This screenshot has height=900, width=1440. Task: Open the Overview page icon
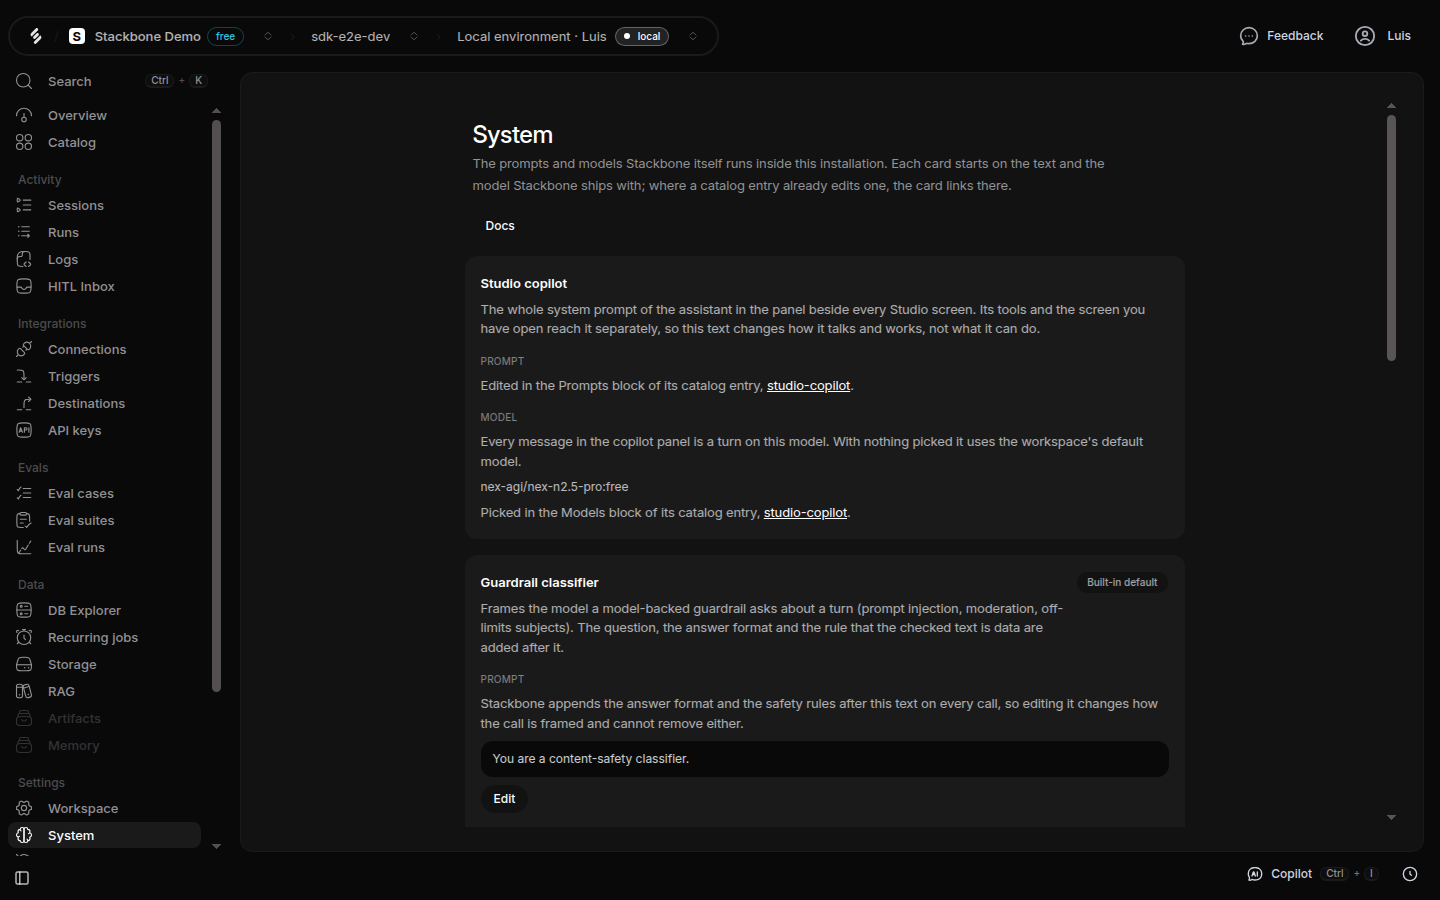[x=24, y=115]
